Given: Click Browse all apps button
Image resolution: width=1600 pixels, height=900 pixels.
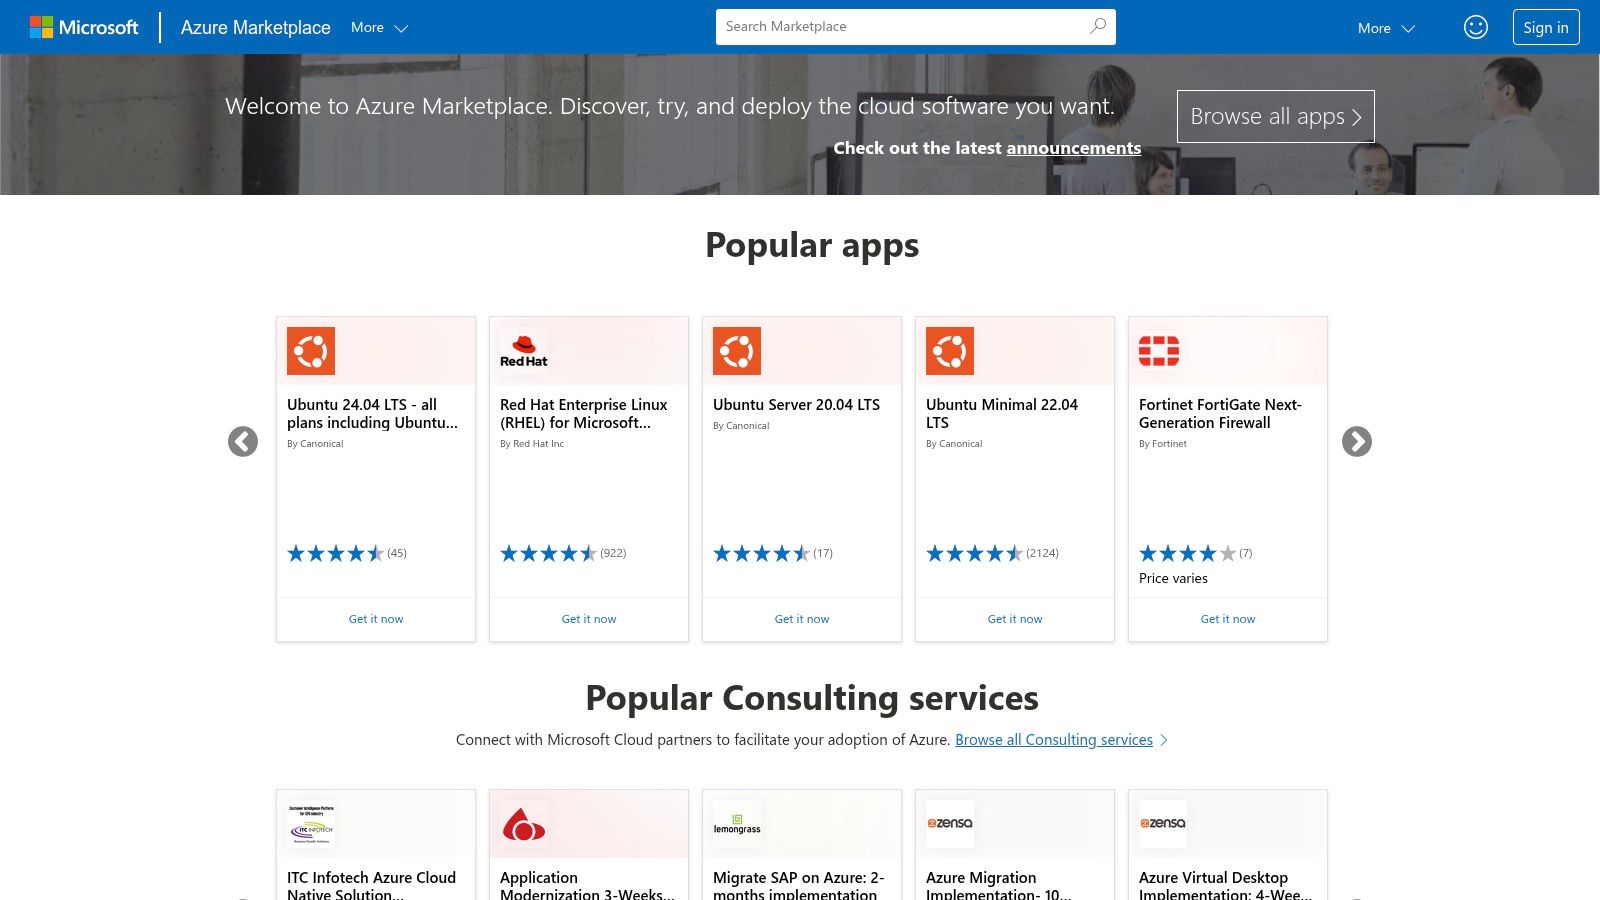Looking at the screenshot, I should click(x=1276, y=116).
